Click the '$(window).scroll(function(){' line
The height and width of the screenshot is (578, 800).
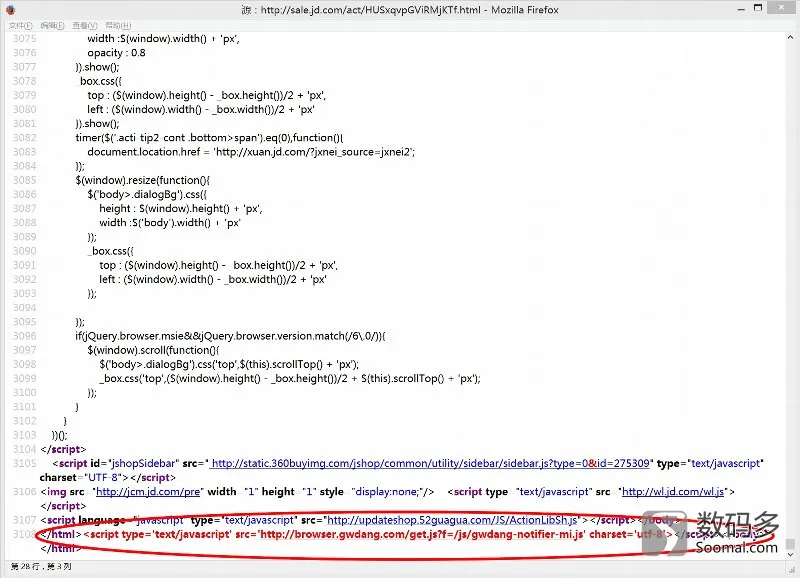[154, 350]
